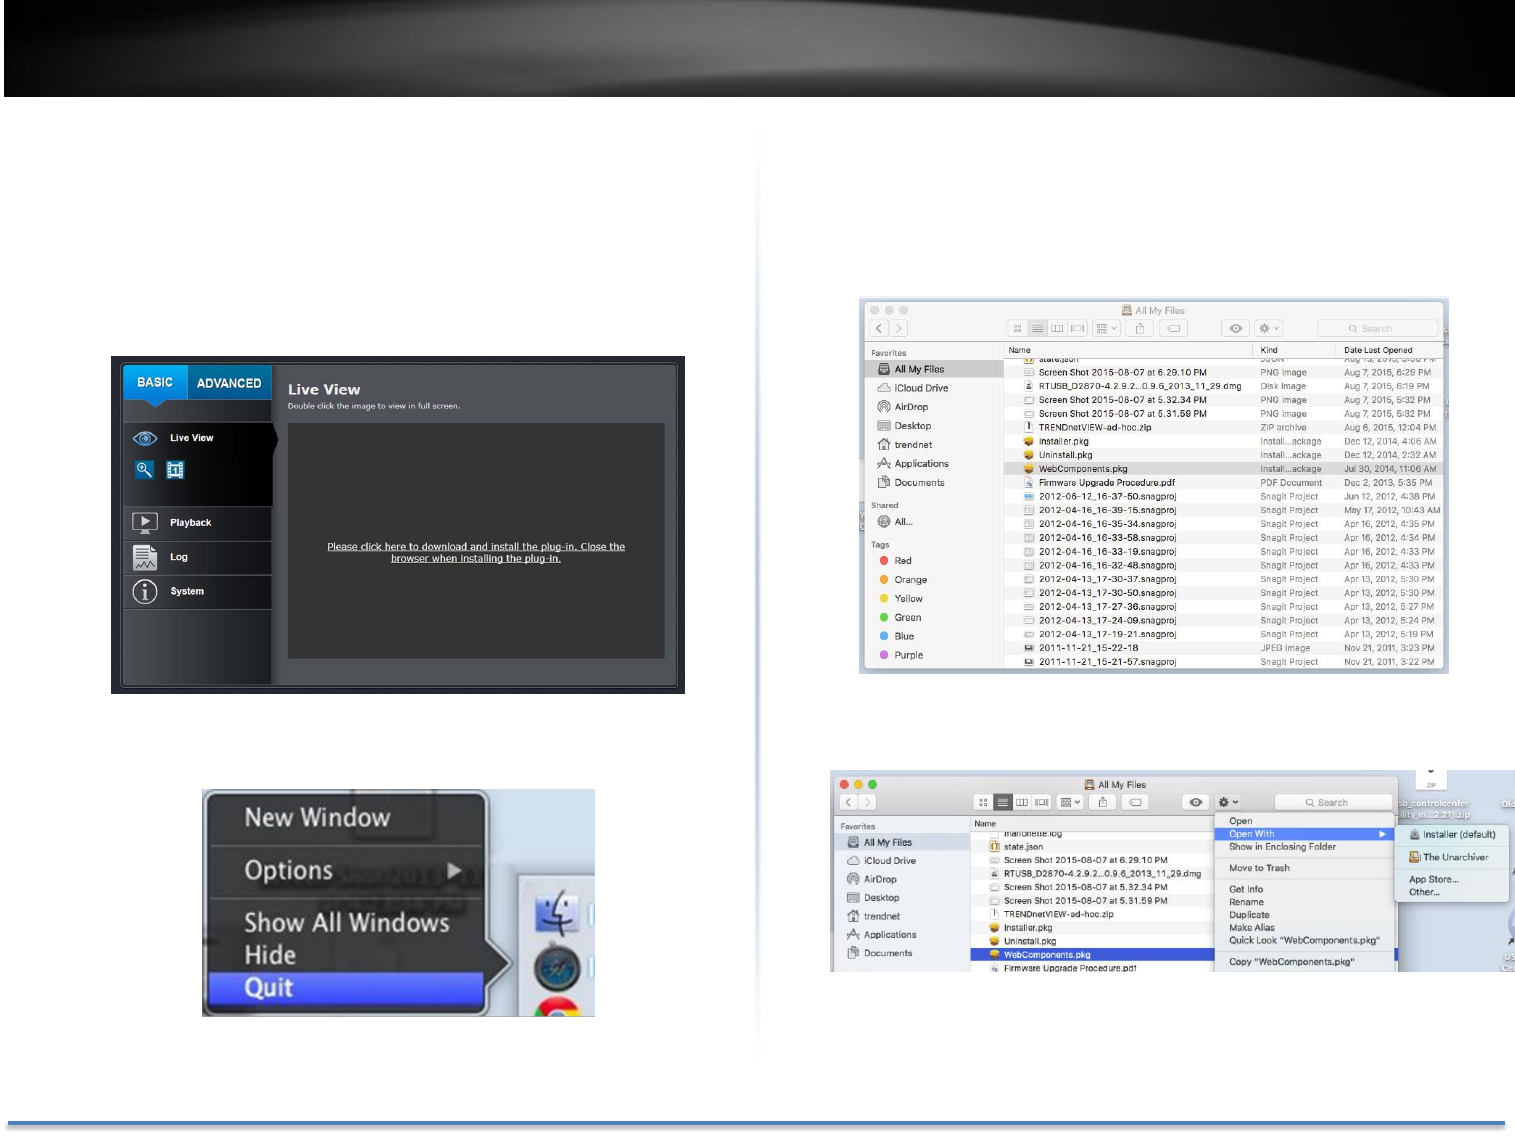Choose Show in Enclosing Folder
The height and width of the screenshot is (1136, 1515).
click(x=1305, y=847)
